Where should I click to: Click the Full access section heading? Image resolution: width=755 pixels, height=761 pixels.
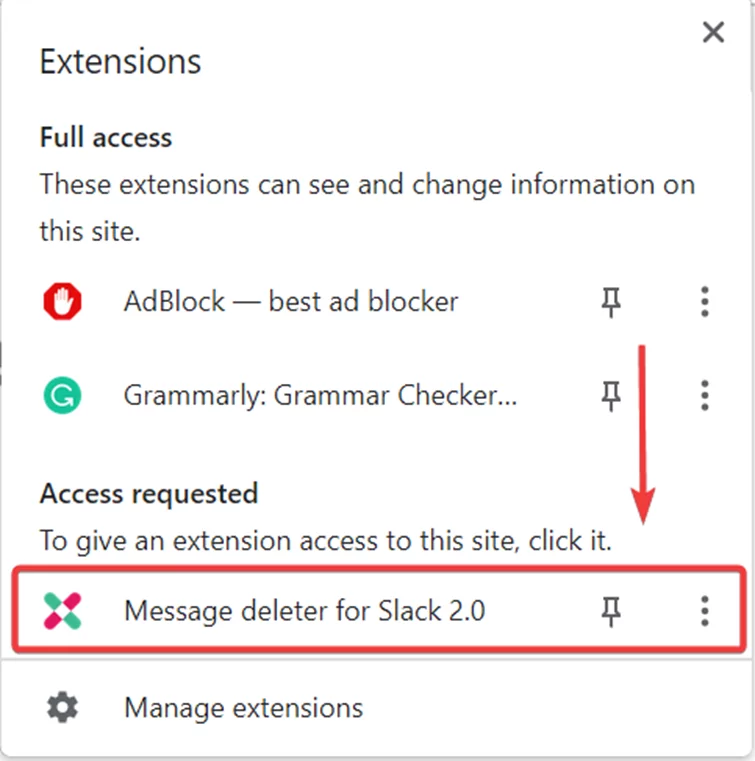[x=106, y=137]
